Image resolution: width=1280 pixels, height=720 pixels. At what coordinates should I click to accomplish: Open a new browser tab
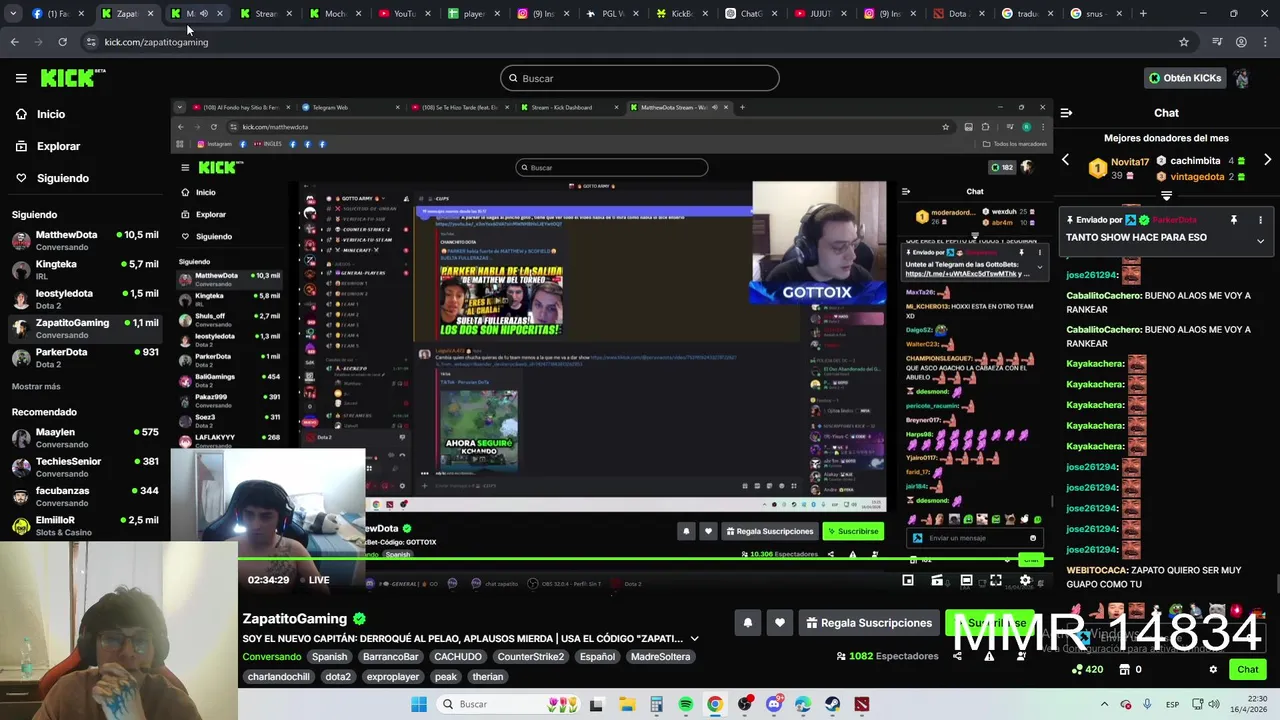tap(1143, 13)
